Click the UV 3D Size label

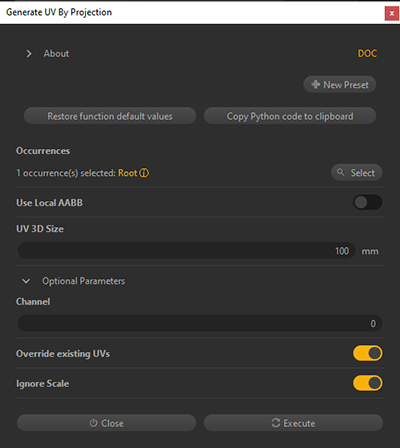point(40,229)
